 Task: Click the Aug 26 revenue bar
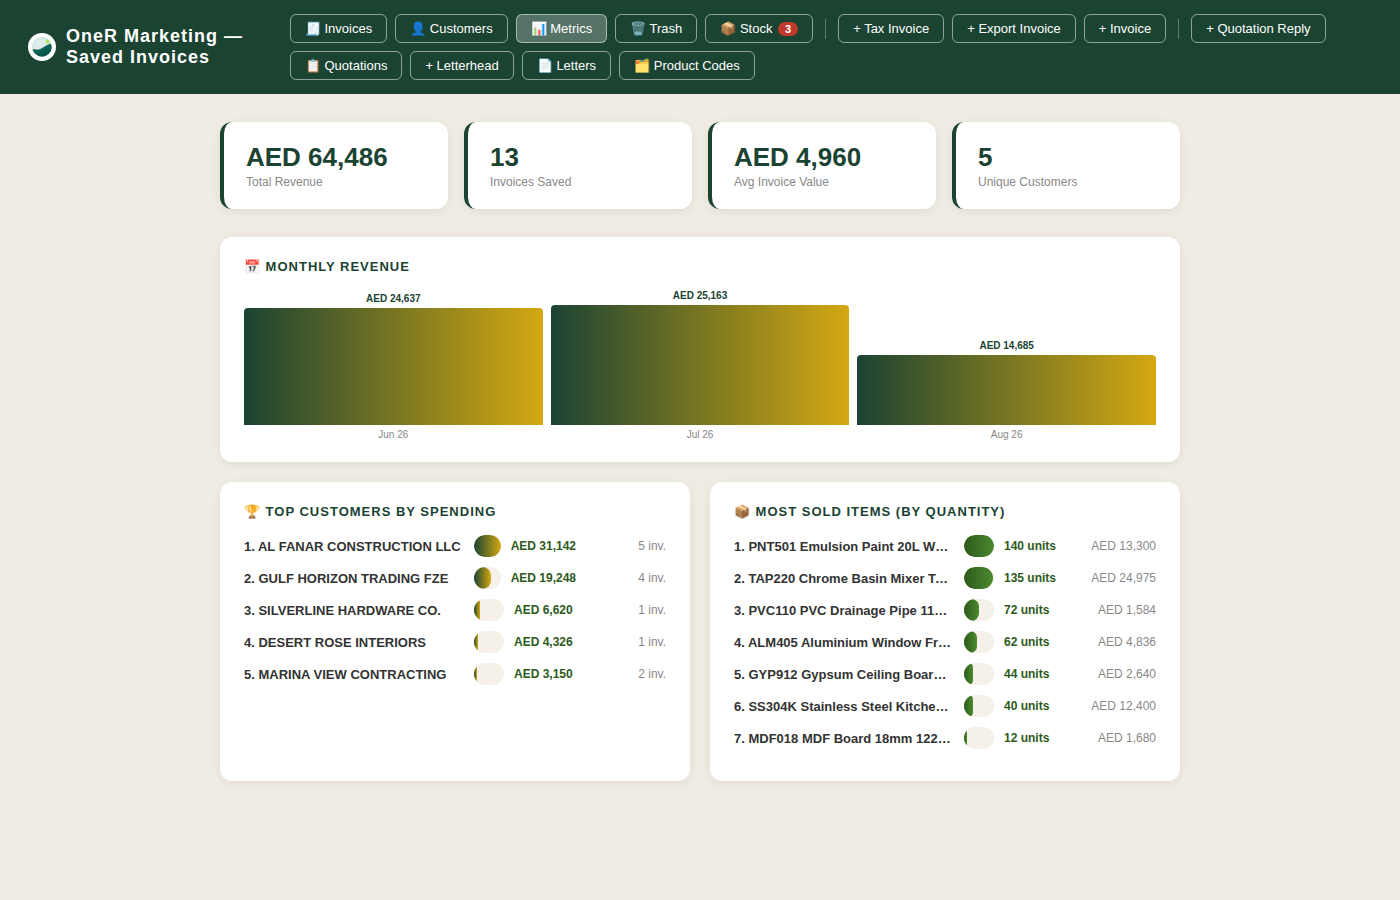[x=1006, y=390]
